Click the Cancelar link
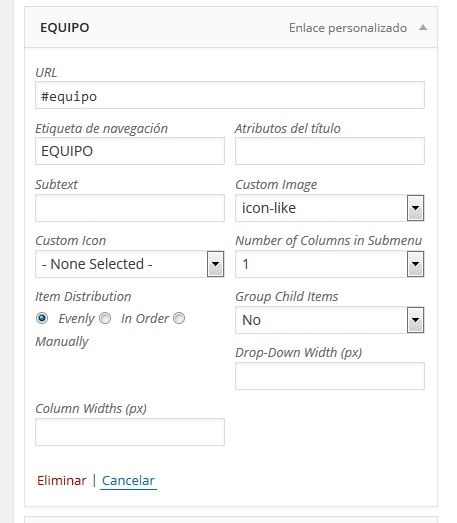Viewport: 457px width, 523px height. [128, 481]
